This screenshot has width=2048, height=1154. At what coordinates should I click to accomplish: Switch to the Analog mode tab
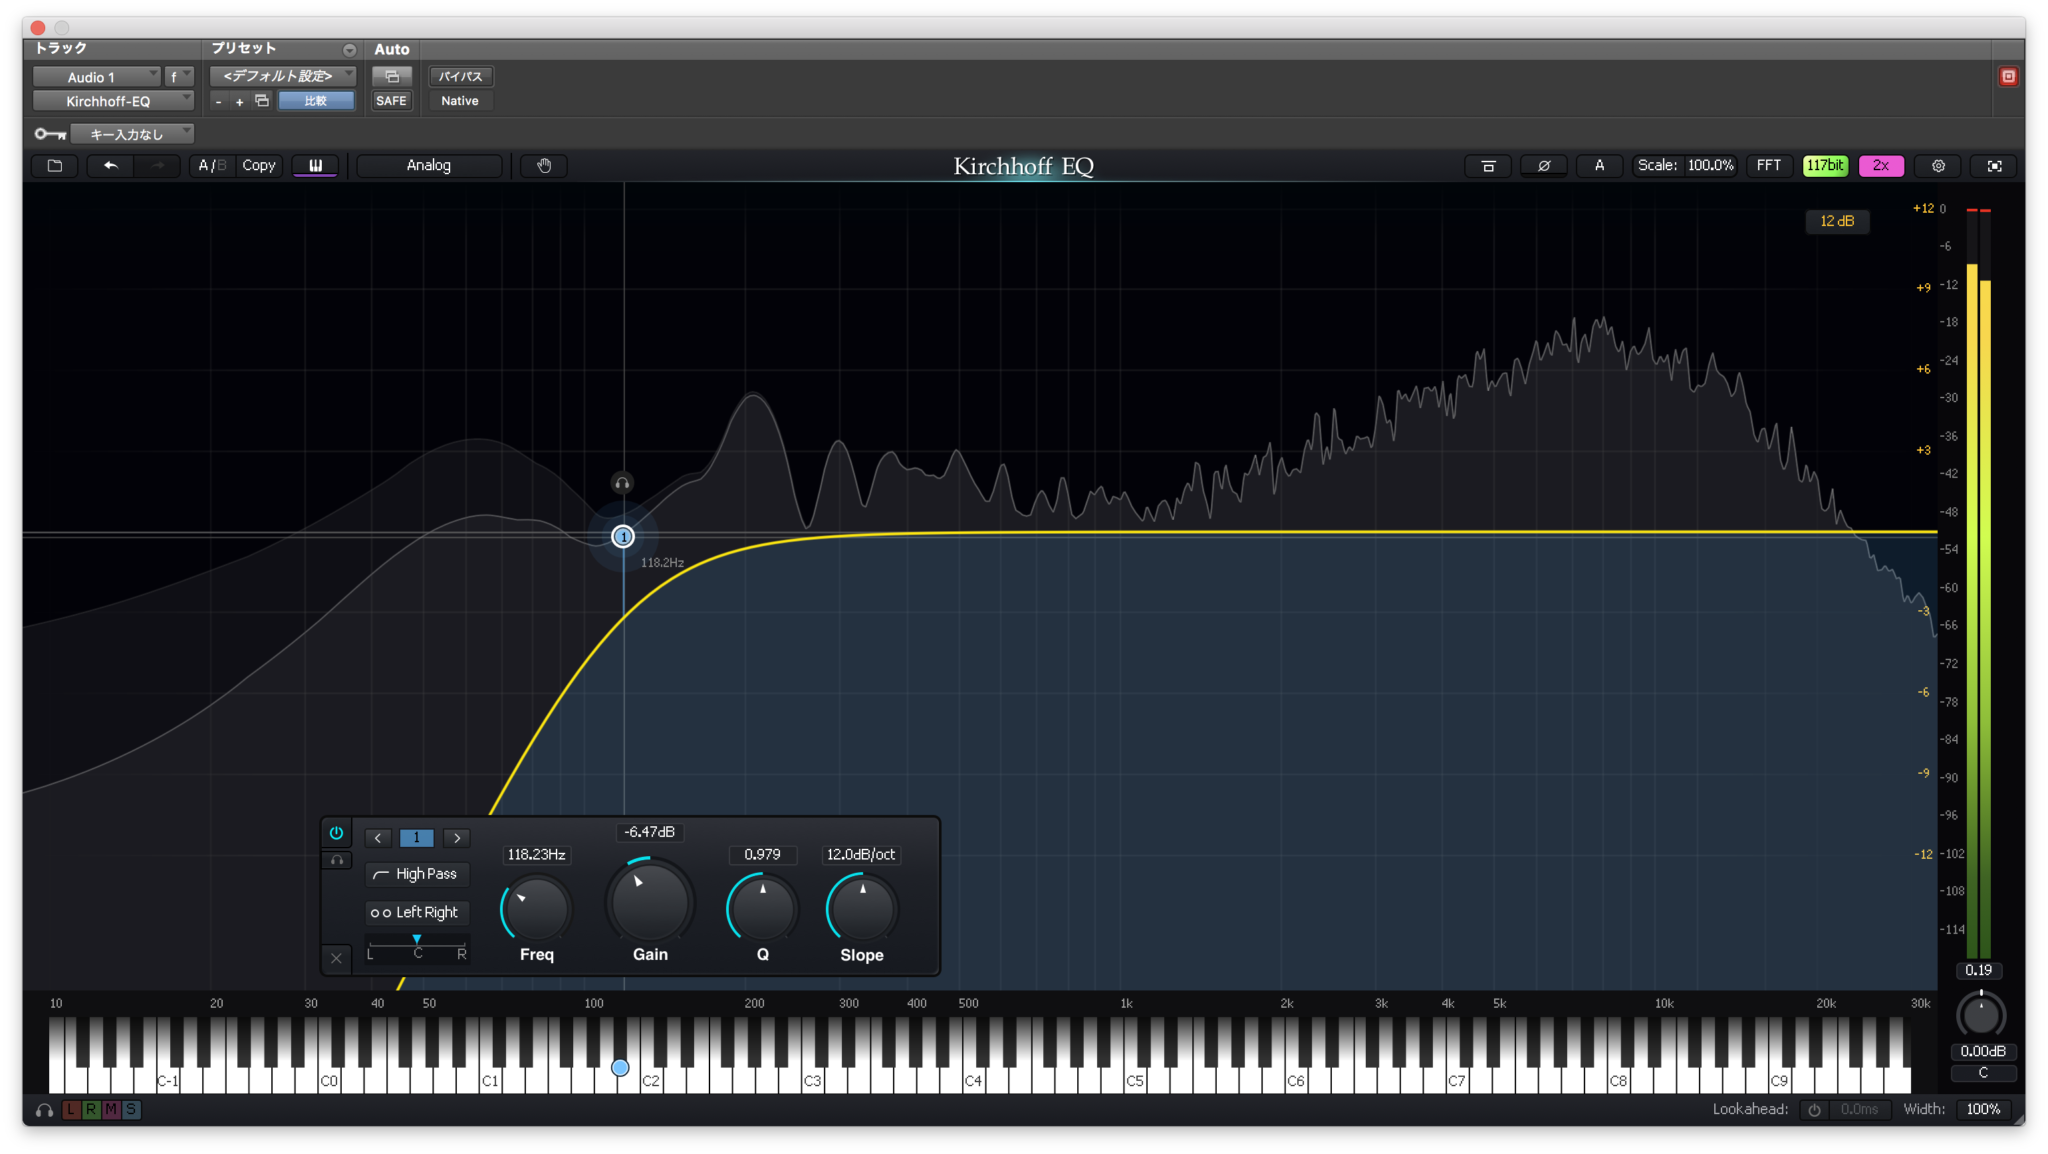click(428, 165)
